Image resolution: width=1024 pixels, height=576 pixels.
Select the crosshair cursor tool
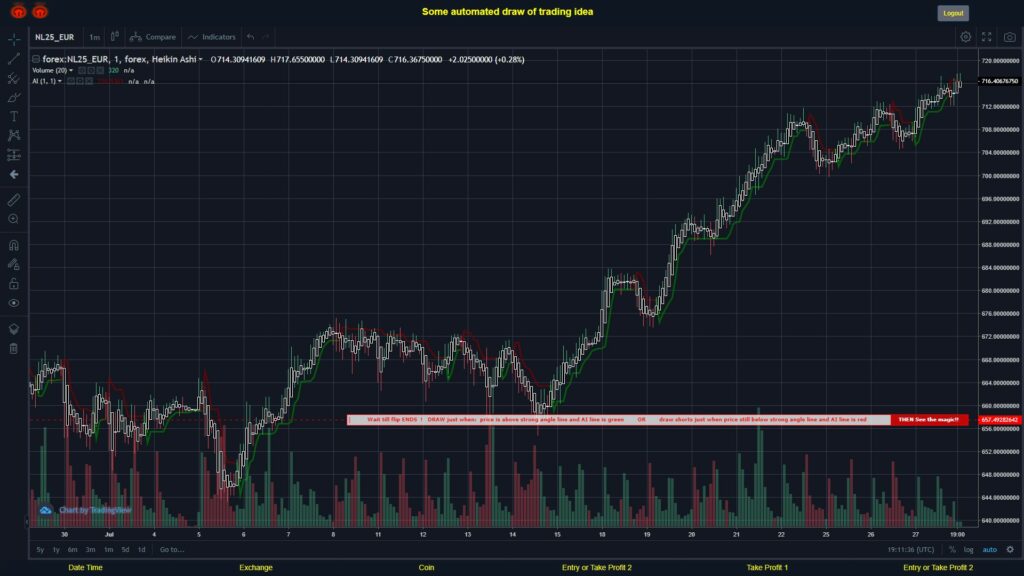click(x=14, y=39)
